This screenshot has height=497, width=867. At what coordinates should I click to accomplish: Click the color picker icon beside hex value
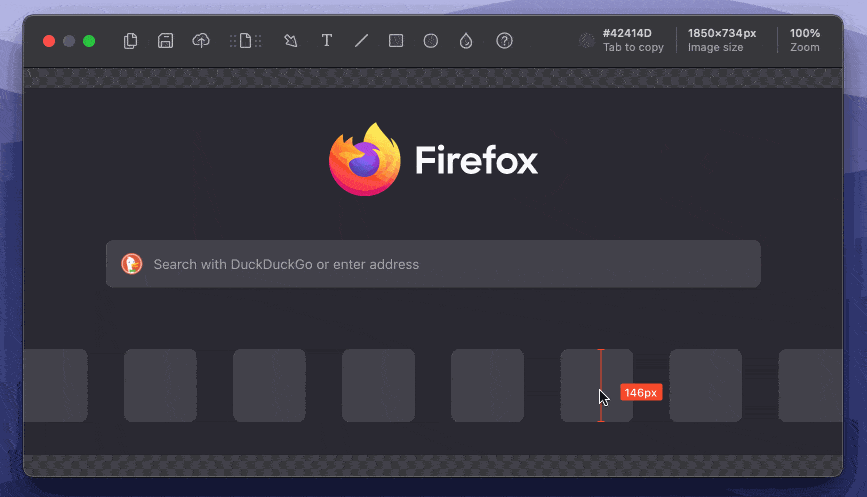[587, 41]
